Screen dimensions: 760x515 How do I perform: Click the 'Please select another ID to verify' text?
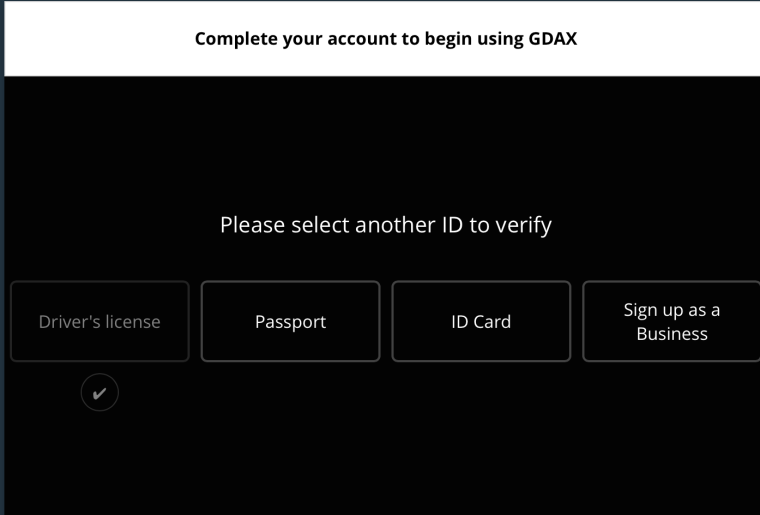pyautogui.click(x=385, y=225)
